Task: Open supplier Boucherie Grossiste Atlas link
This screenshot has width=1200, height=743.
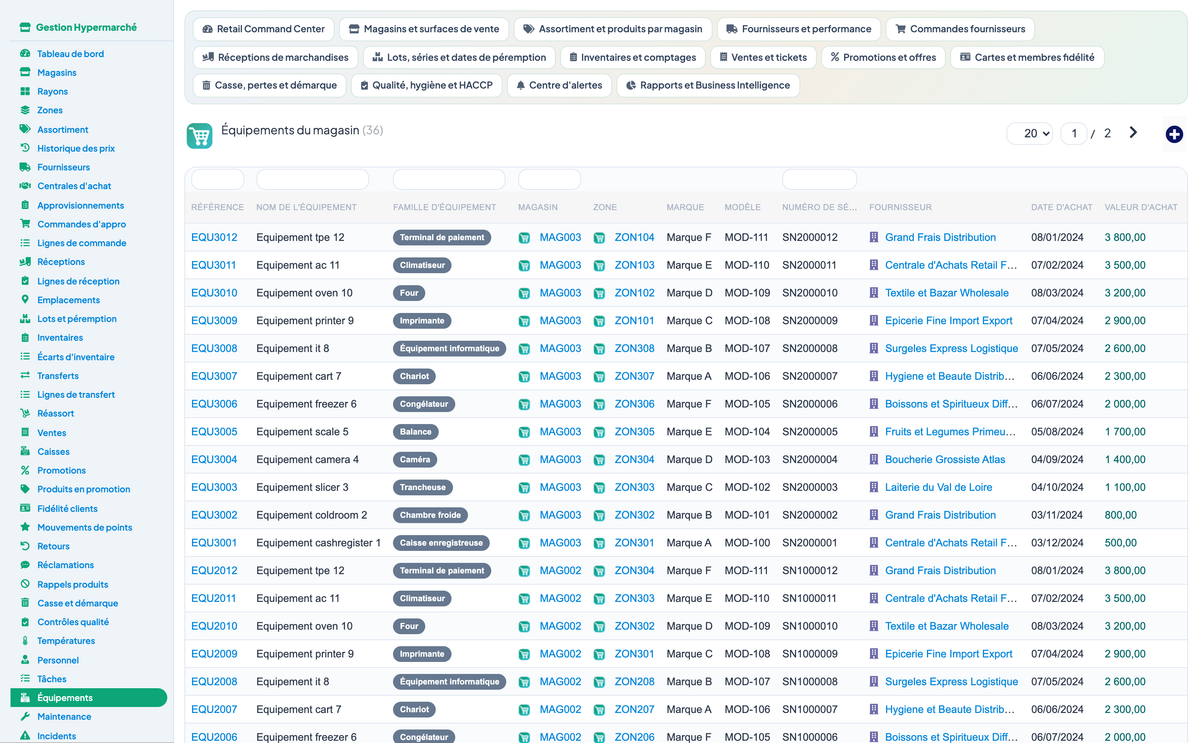Action: click(x=945, y=460)
